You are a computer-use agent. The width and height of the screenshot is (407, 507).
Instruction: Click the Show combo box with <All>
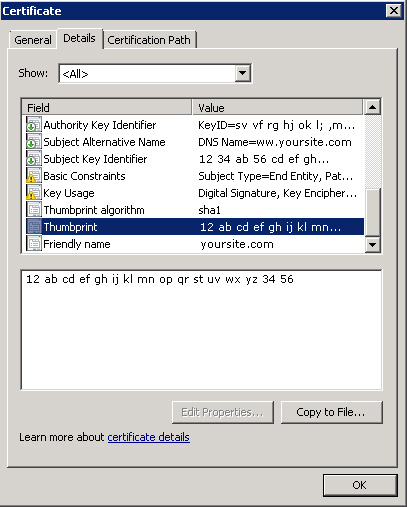(155, 73)
